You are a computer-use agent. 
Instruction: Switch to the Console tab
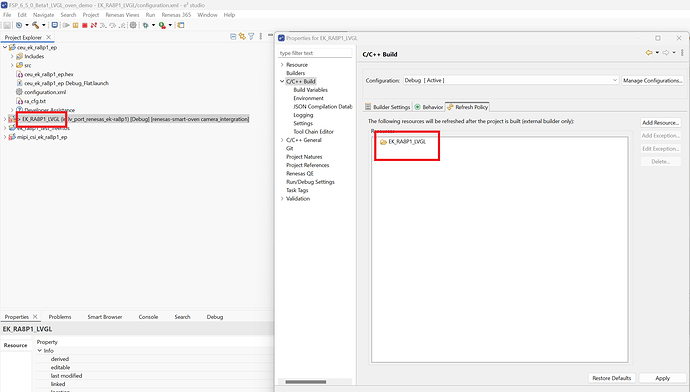click(148, 317)
